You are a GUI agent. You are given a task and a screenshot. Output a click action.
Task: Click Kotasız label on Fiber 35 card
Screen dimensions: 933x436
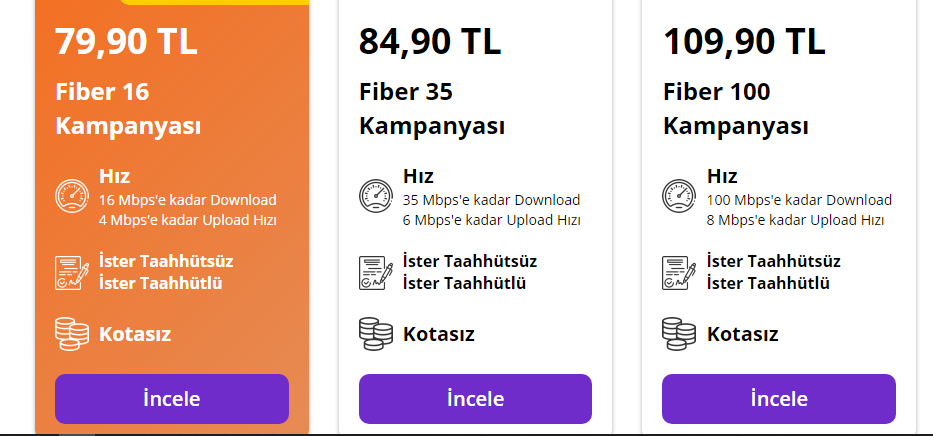click(x=438, y=334)
